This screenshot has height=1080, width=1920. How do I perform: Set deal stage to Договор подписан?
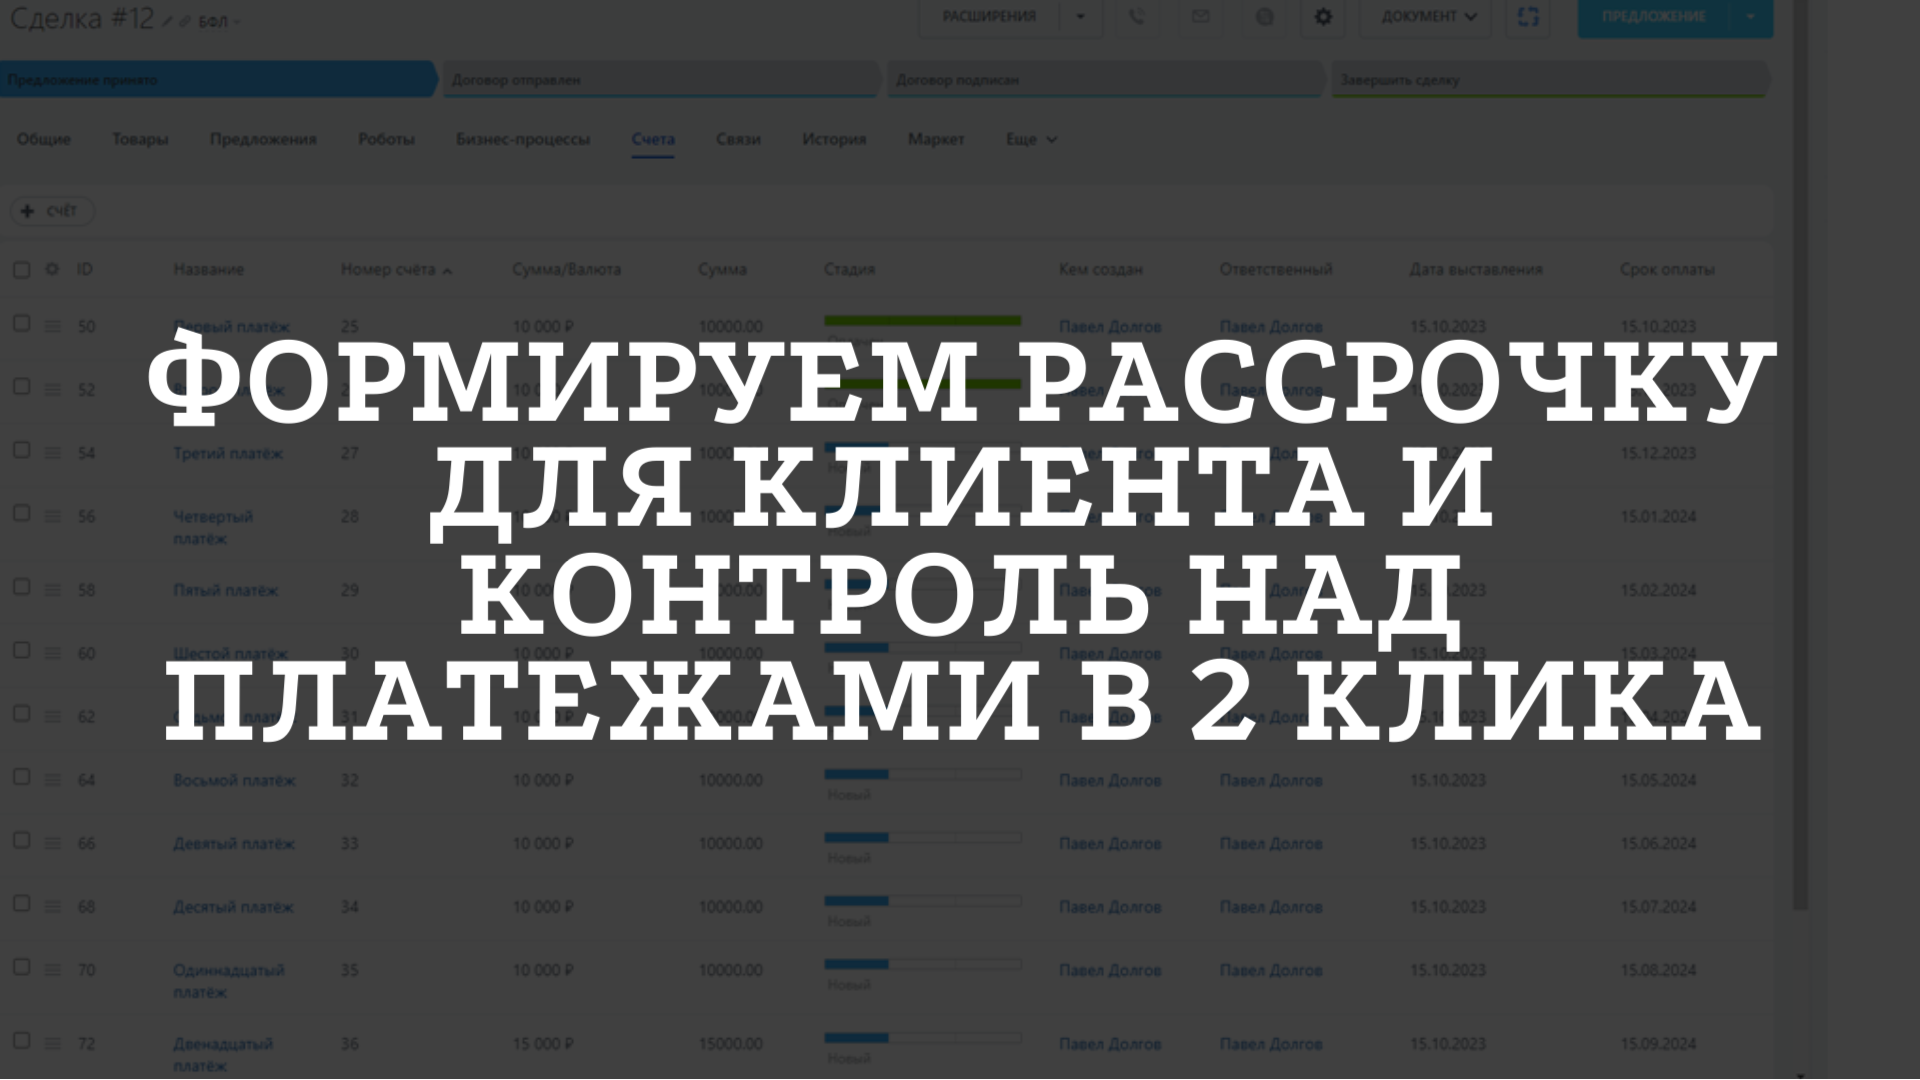pos(1100,80)
